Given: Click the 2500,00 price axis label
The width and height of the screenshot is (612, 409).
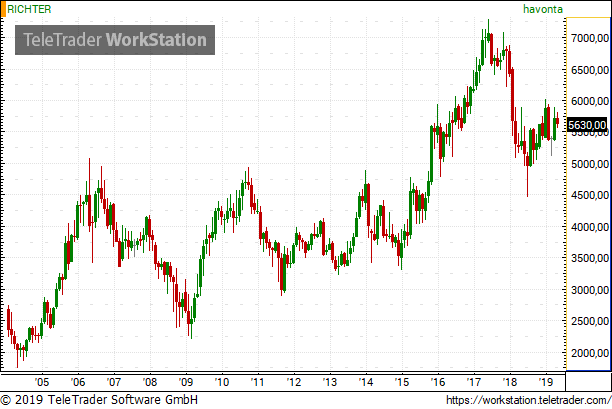Looking at the screenshot, I should point(590,321).
